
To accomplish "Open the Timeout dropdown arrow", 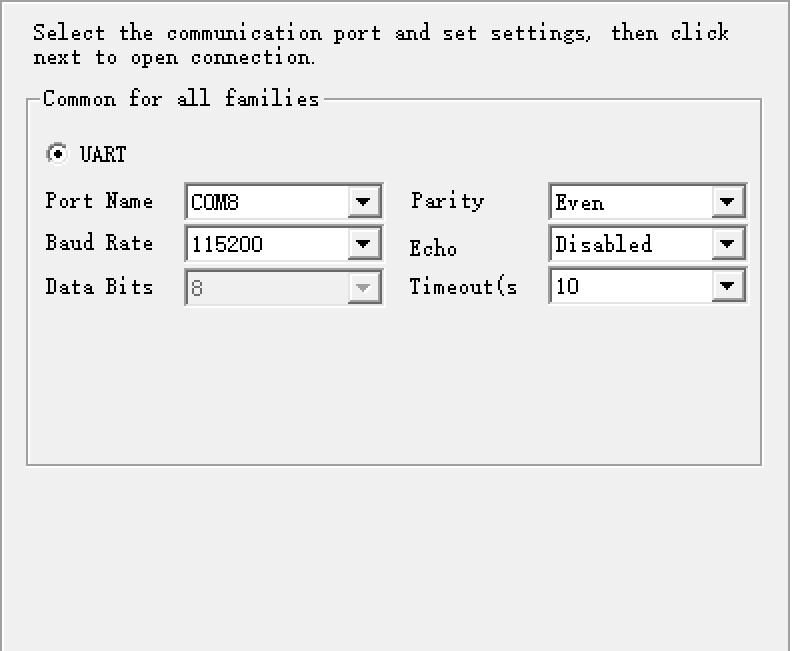I will (x=727, y=287).
